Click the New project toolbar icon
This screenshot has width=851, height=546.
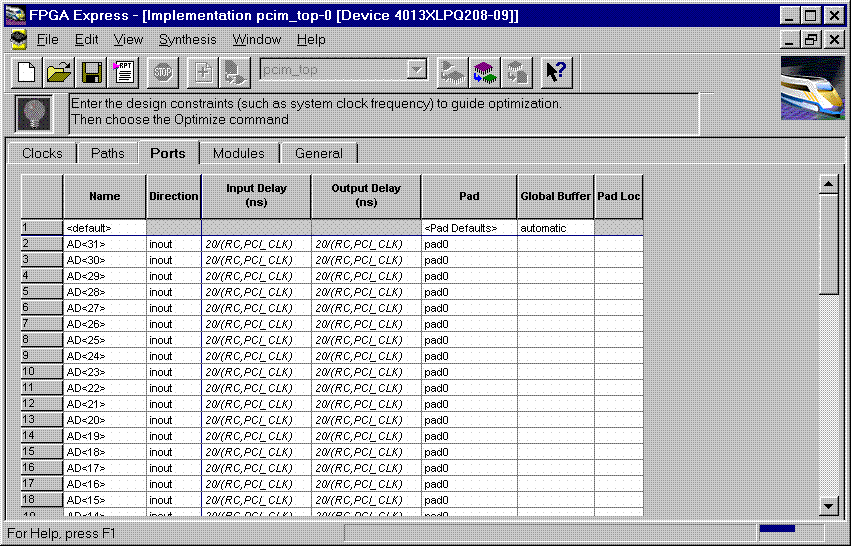[x=27, y=72]
